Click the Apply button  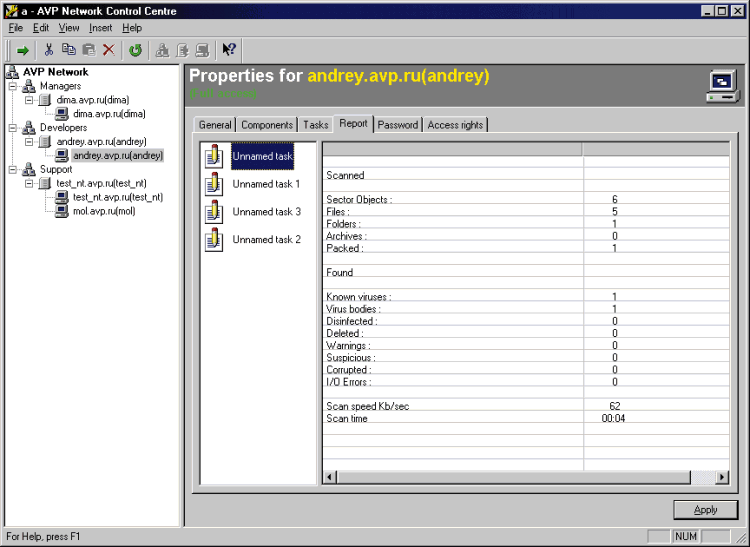point(706,510)
